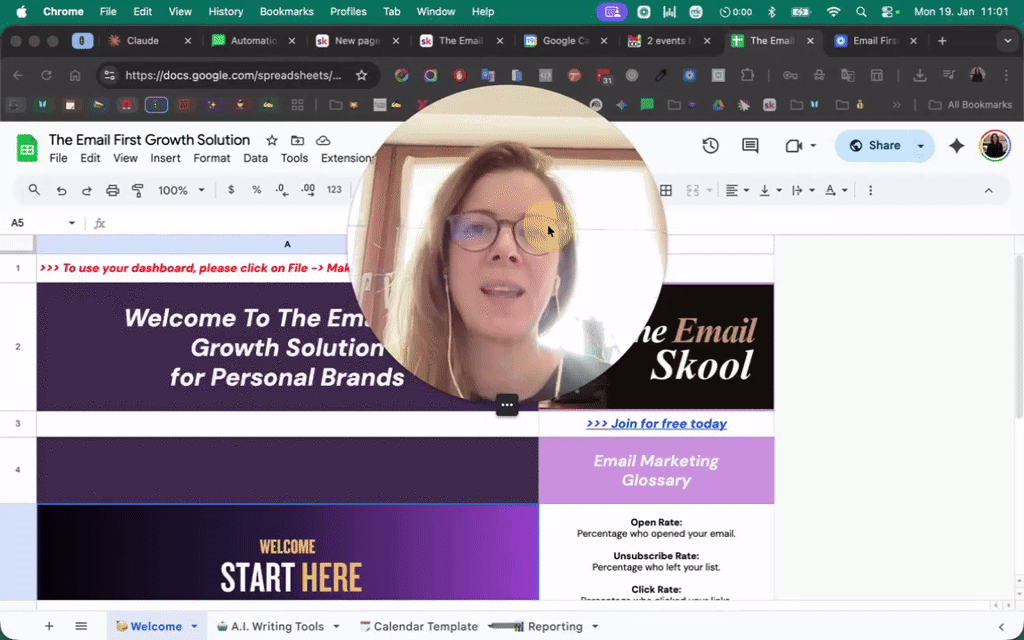Open version history clock icon
1024x640 pixels.
coord(710,145)
